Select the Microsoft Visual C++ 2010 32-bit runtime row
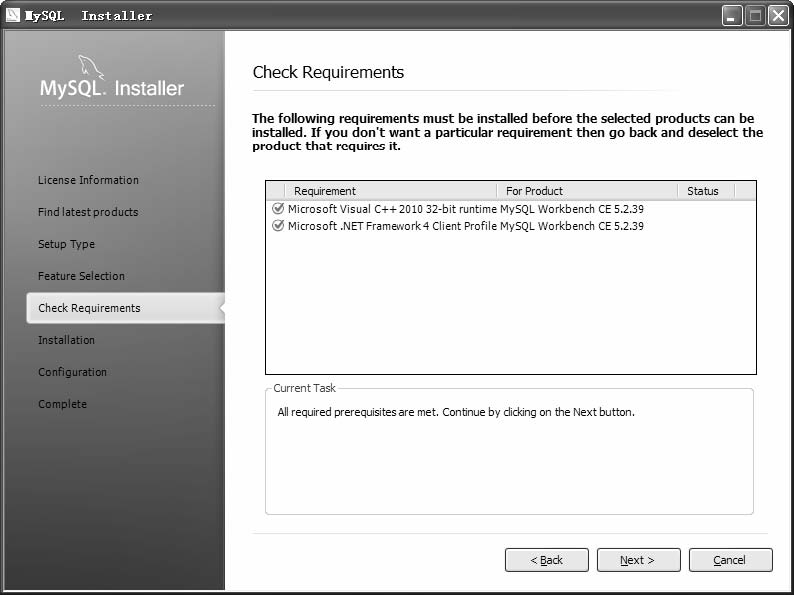This screenshot has height=595, width=794. coord(510,209)
